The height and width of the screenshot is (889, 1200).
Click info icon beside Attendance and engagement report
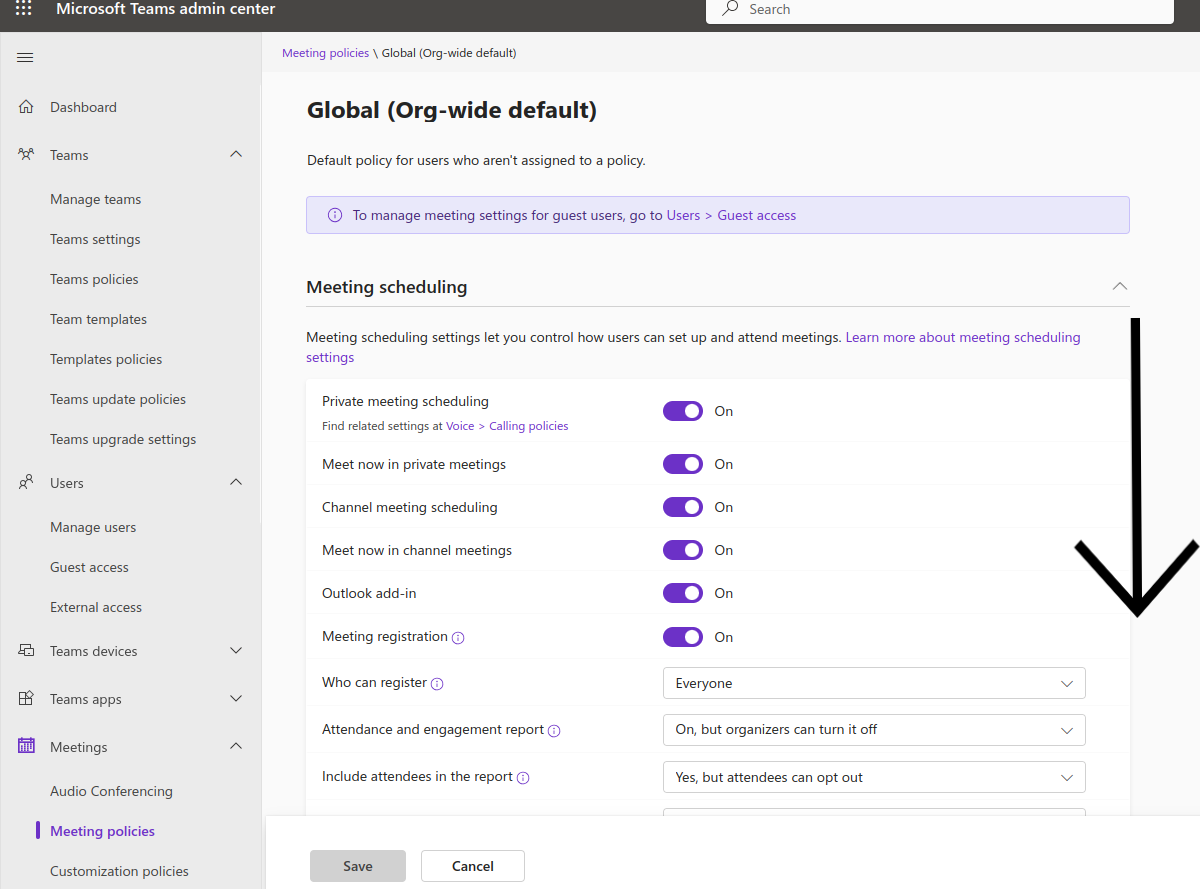pyautogui.click(x=554, y=731)
